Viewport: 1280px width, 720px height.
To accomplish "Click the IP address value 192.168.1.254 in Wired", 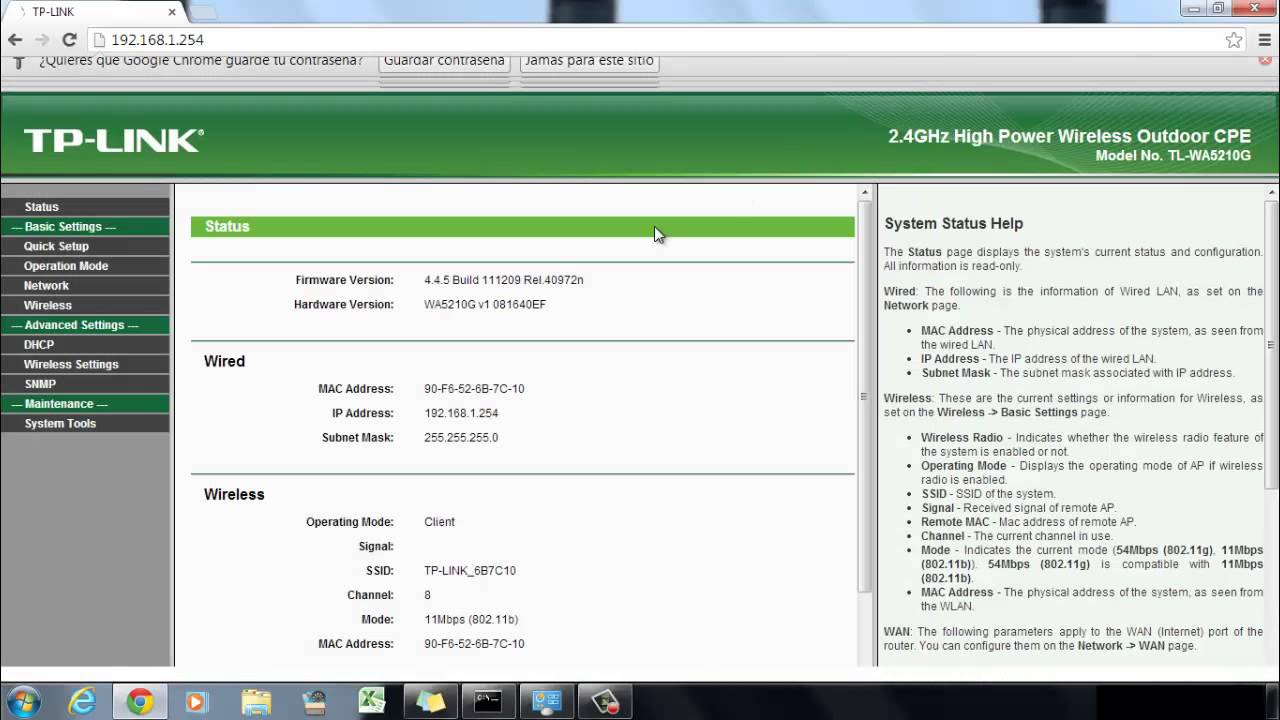I will point(461,413).
